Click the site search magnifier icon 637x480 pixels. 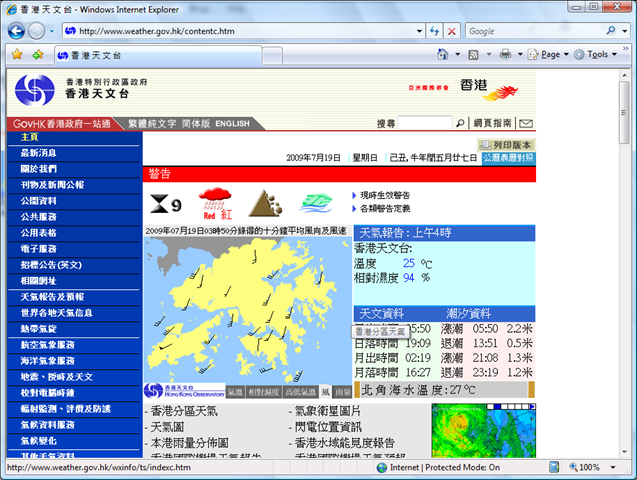pyautogui.click(x=460, y=123)
